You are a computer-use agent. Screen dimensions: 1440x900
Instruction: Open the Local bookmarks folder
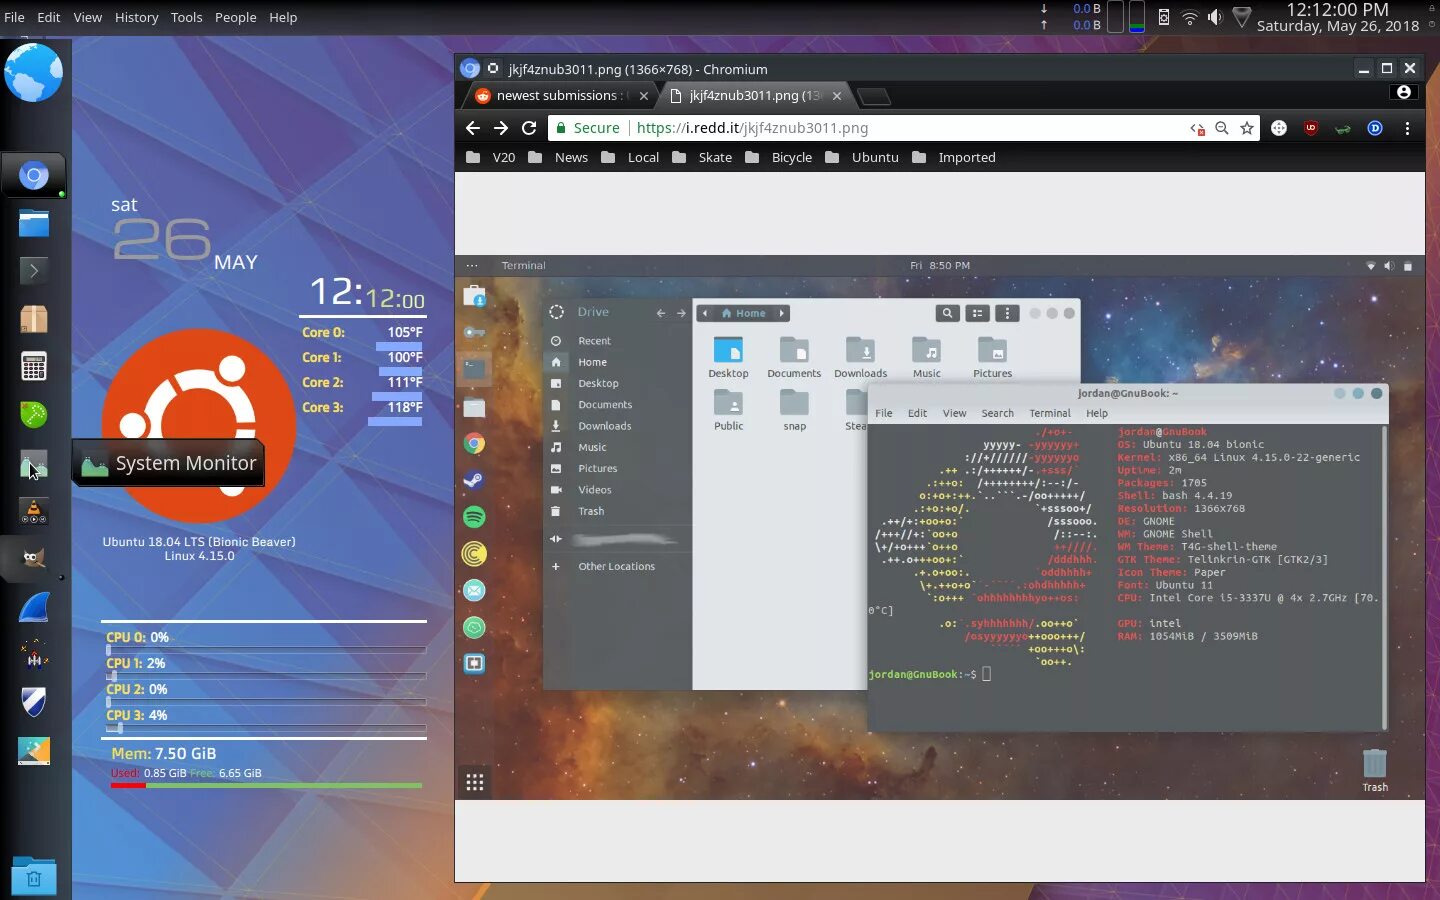[630, 157]
